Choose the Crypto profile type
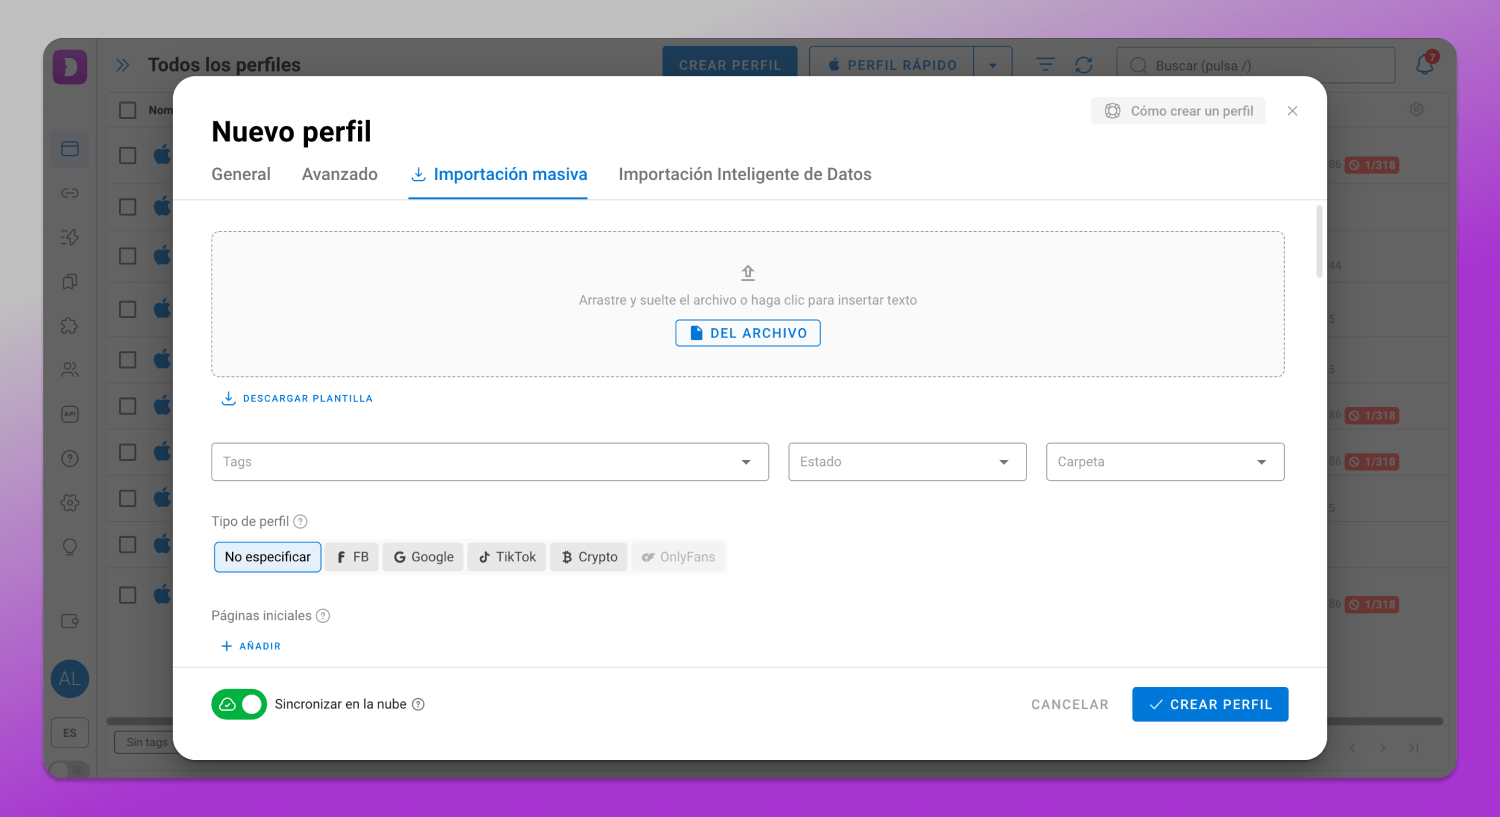The image size is (1500, 817). point(589,557)
